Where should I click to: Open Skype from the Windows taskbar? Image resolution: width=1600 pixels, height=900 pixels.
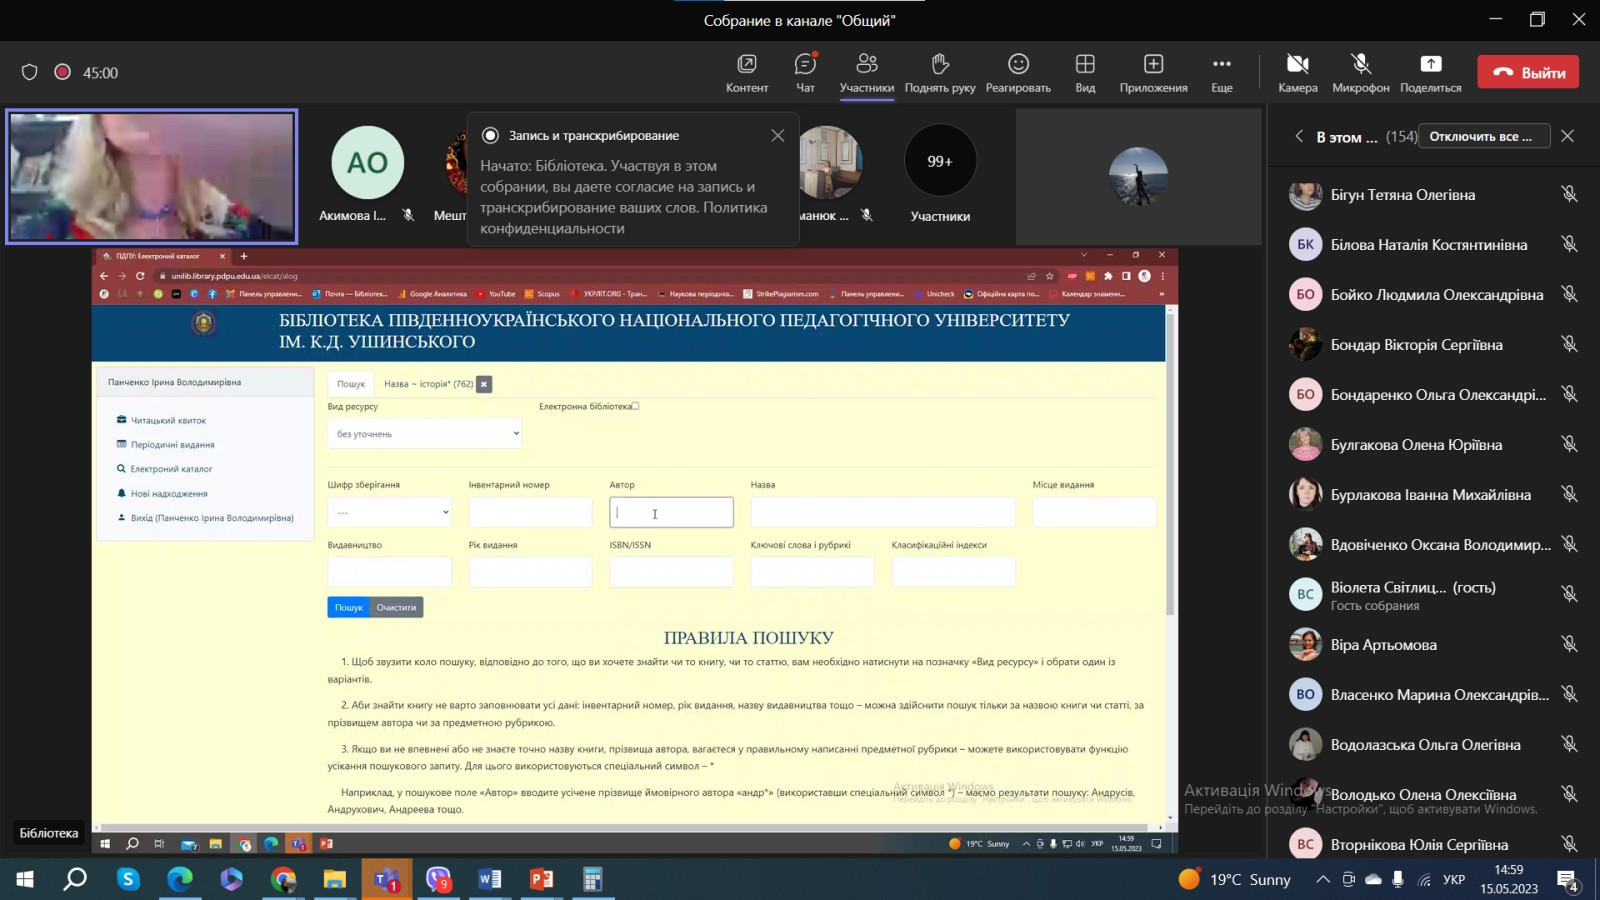coord(128,879)
